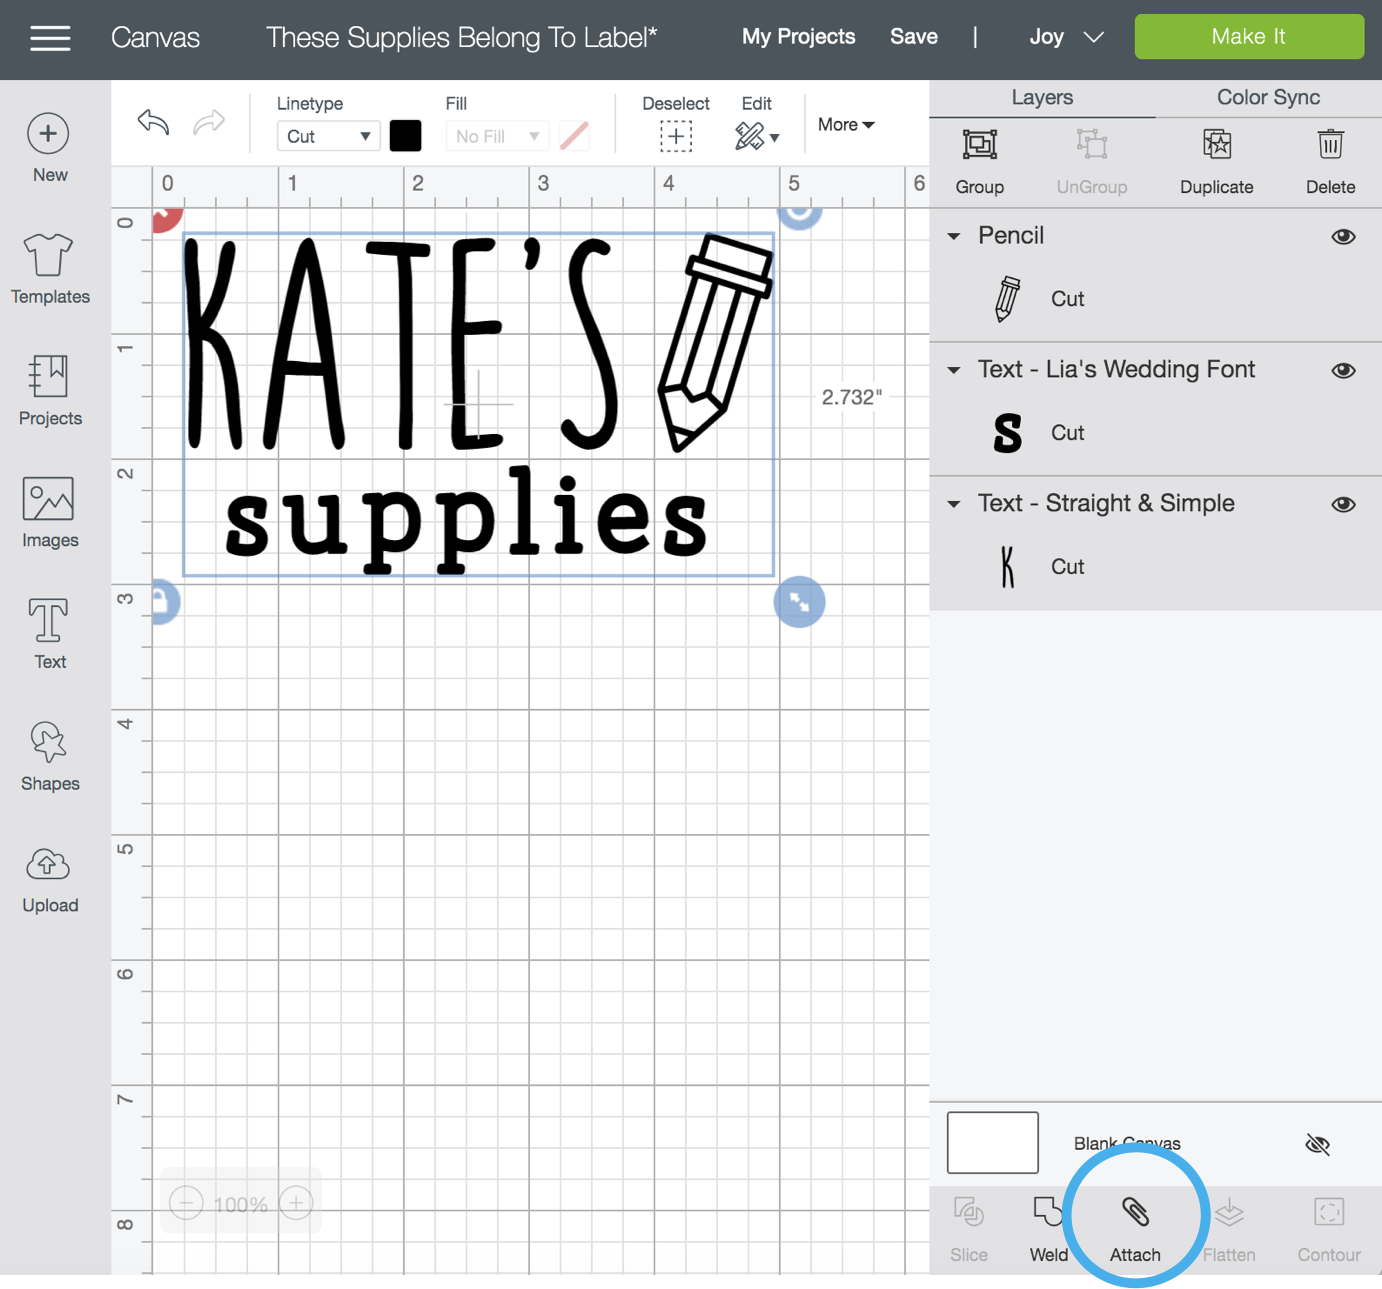Save the current project

tap(914, 37)
